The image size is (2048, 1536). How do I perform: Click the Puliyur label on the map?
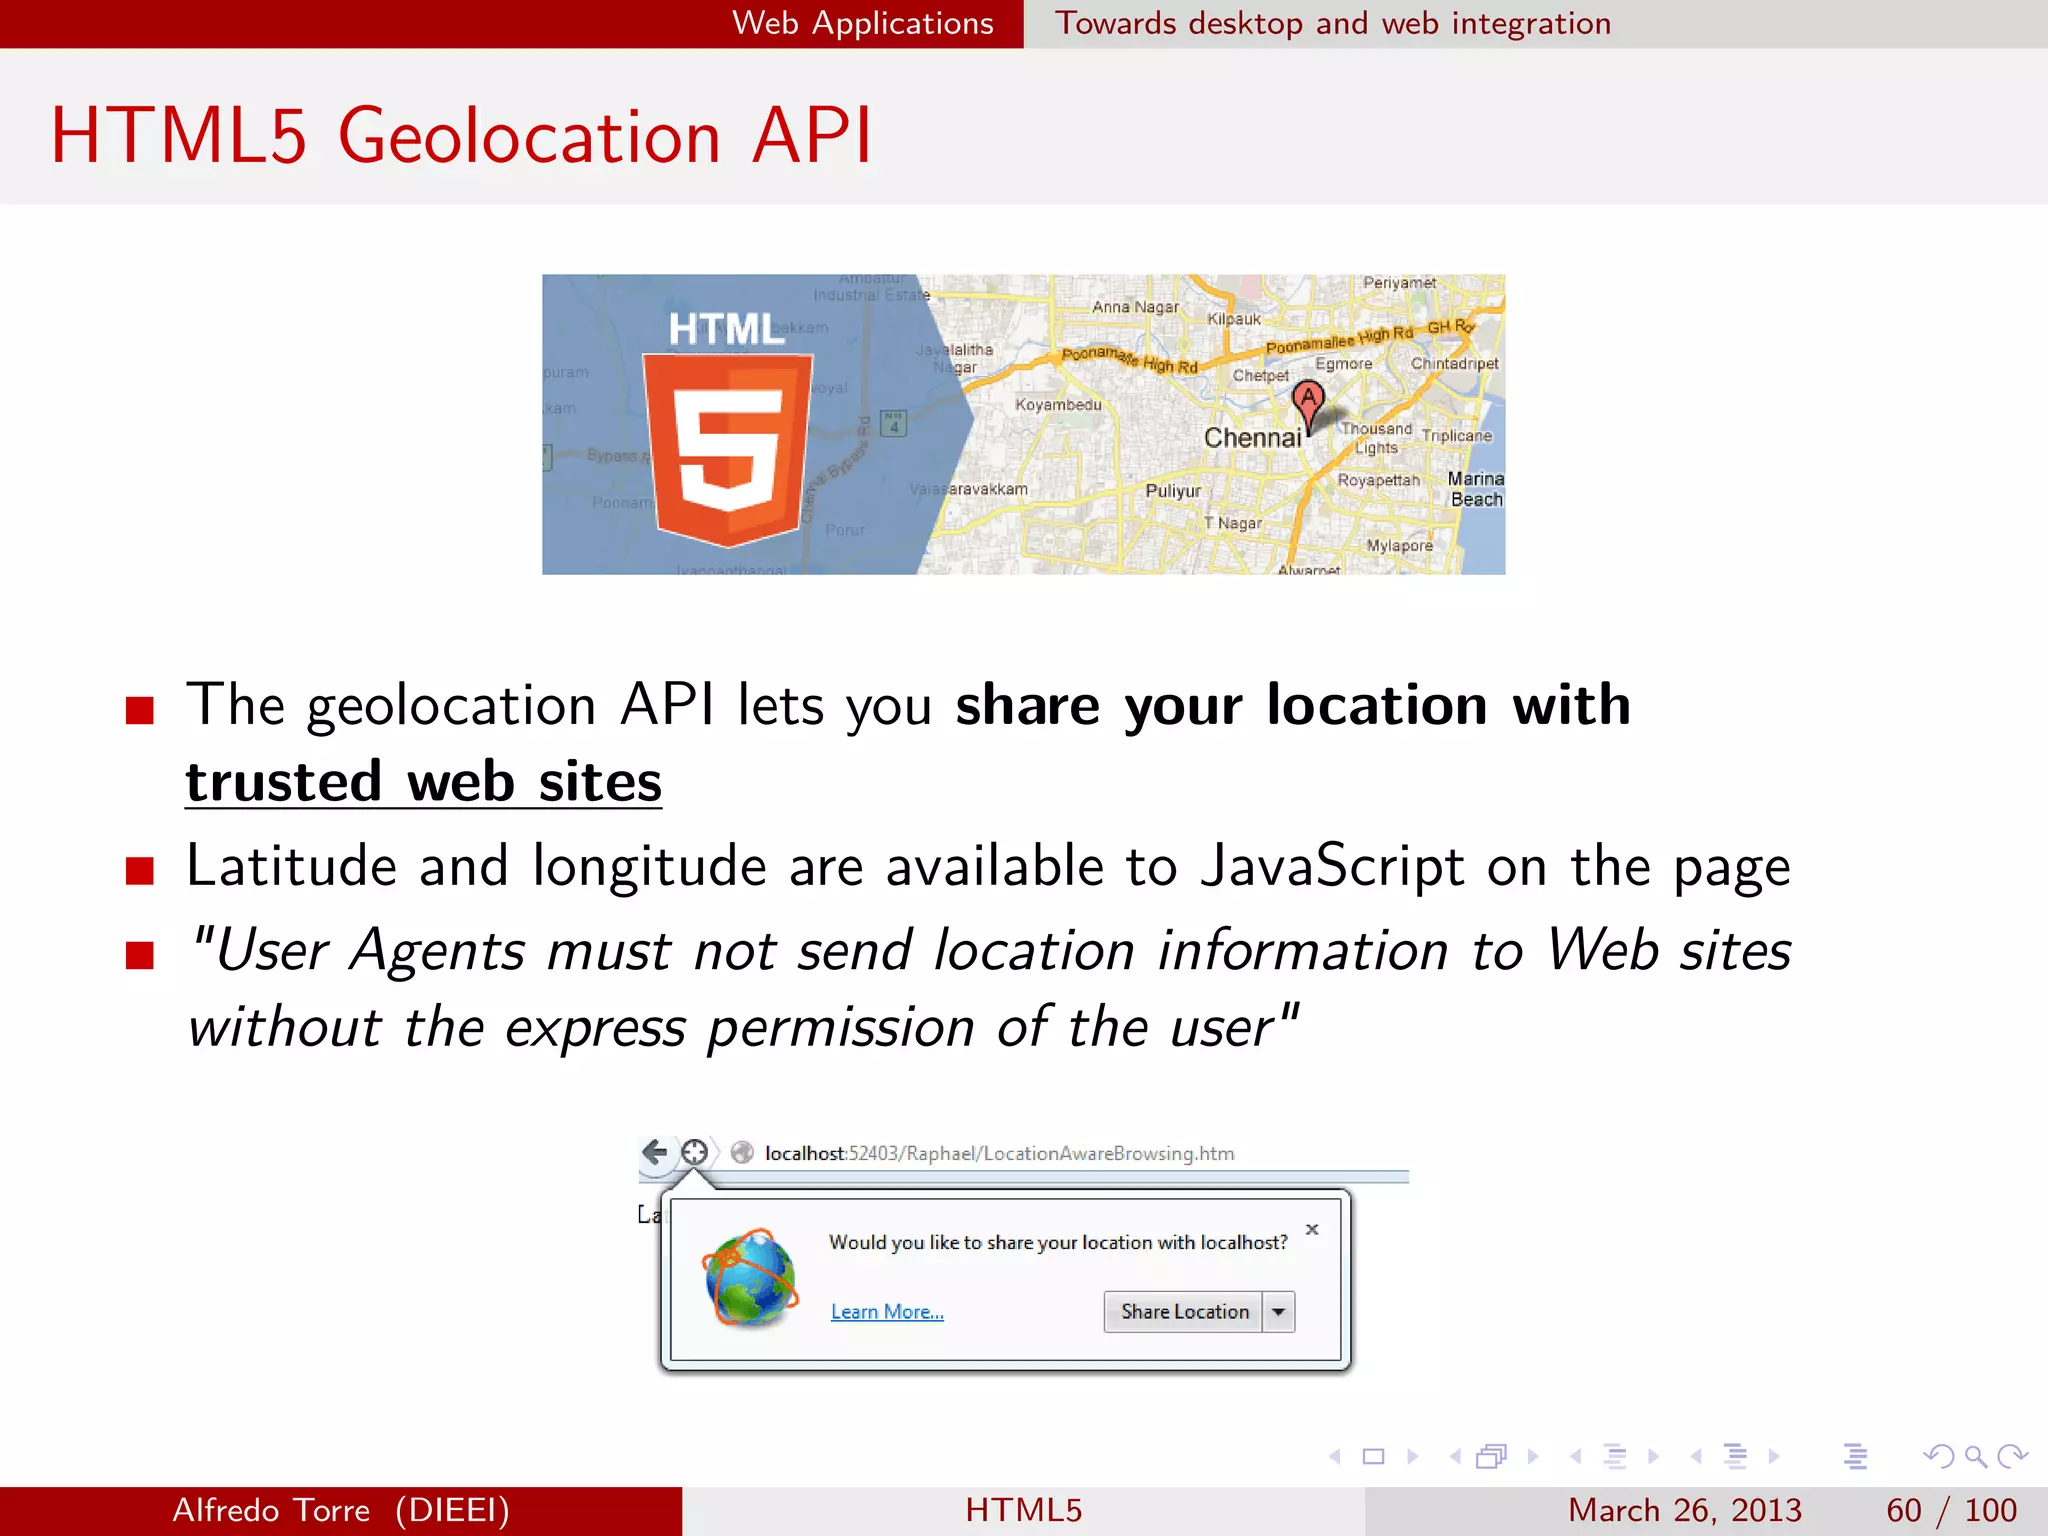(1173, 491)
